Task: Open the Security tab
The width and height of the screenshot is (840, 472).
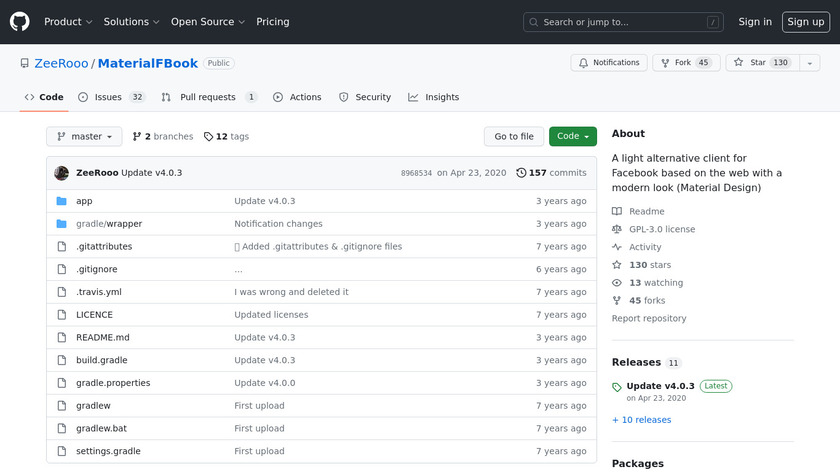Action: click(365, 97)
